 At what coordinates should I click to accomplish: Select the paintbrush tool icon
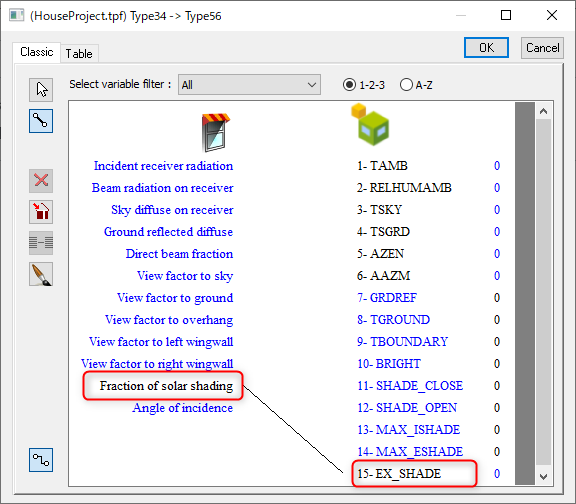41,274
